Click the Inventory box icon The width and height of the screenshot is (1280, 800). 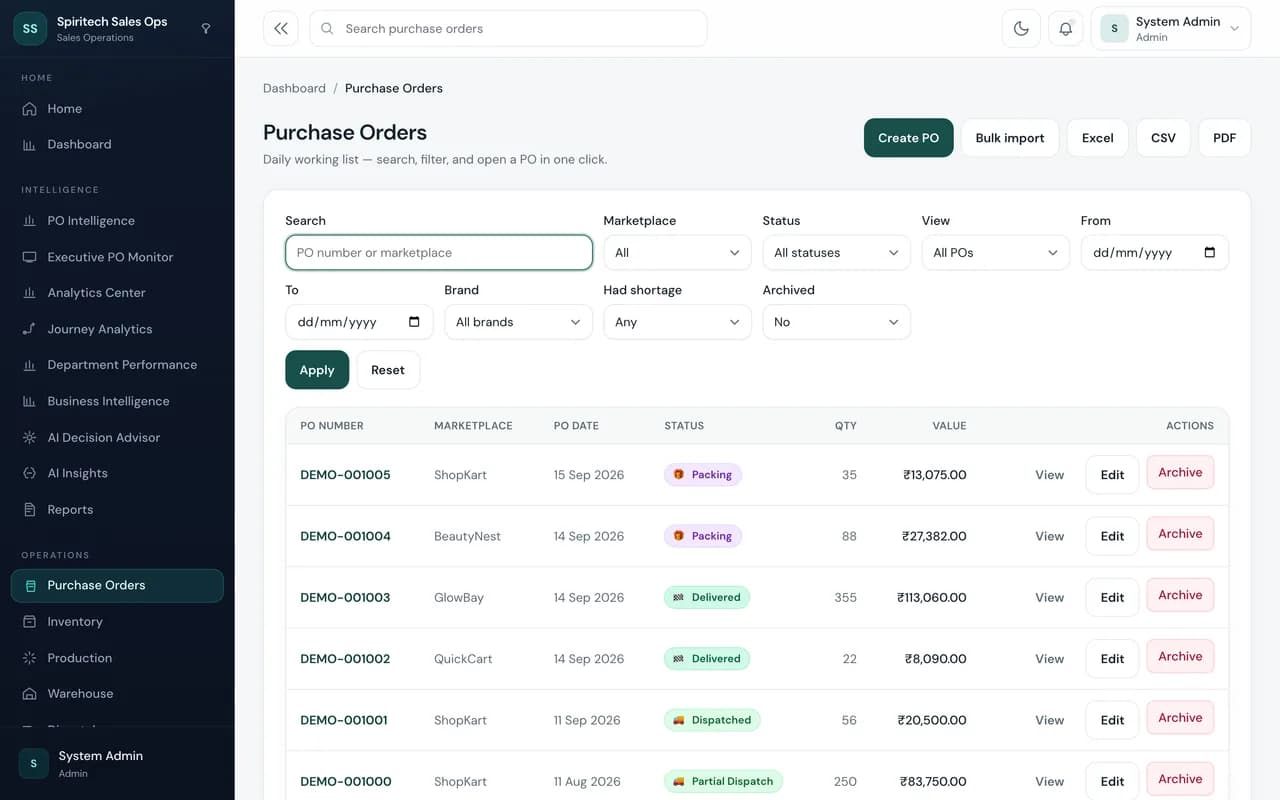[x=29, y=622]
